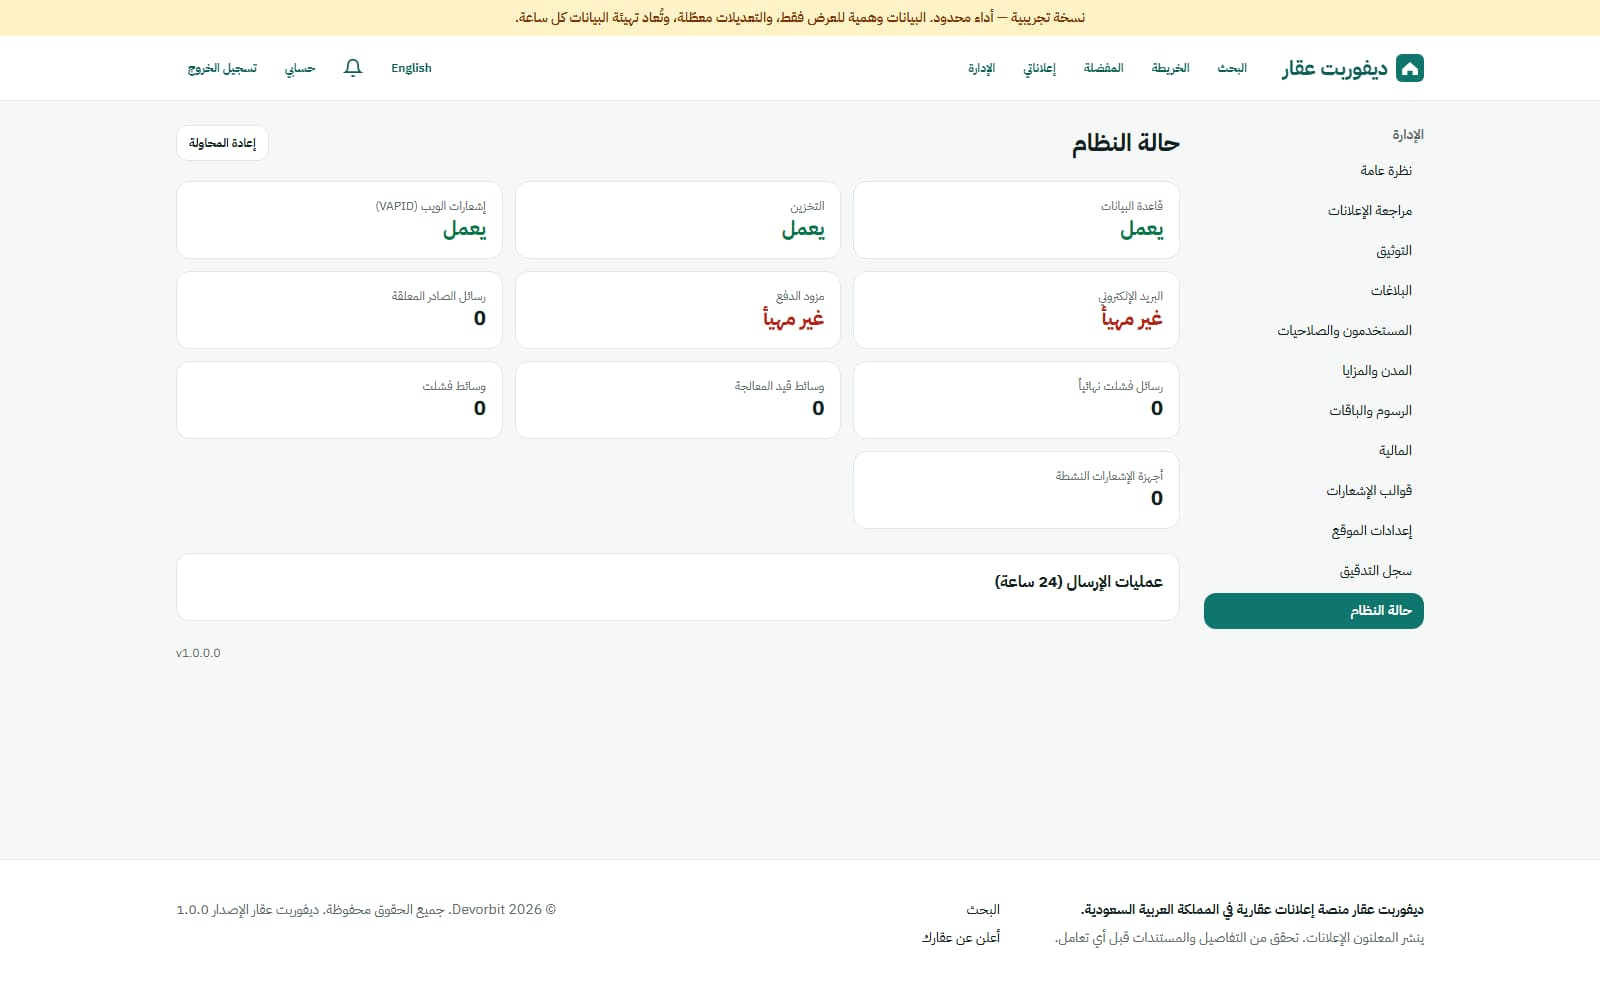Open المفضلة in top navigation
Viewport: 1600px width, 1000px height.
1104,68
